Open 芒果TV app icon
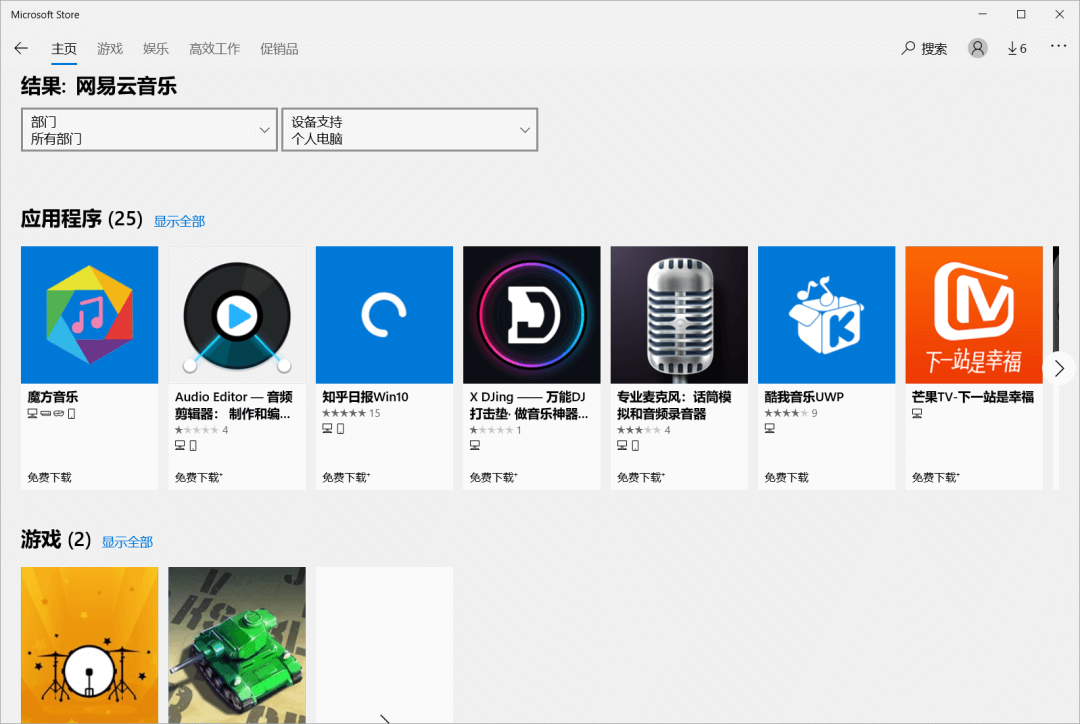Image resolution: width=1080 pixels, height=724 pixels. click(x=974, y=315)
